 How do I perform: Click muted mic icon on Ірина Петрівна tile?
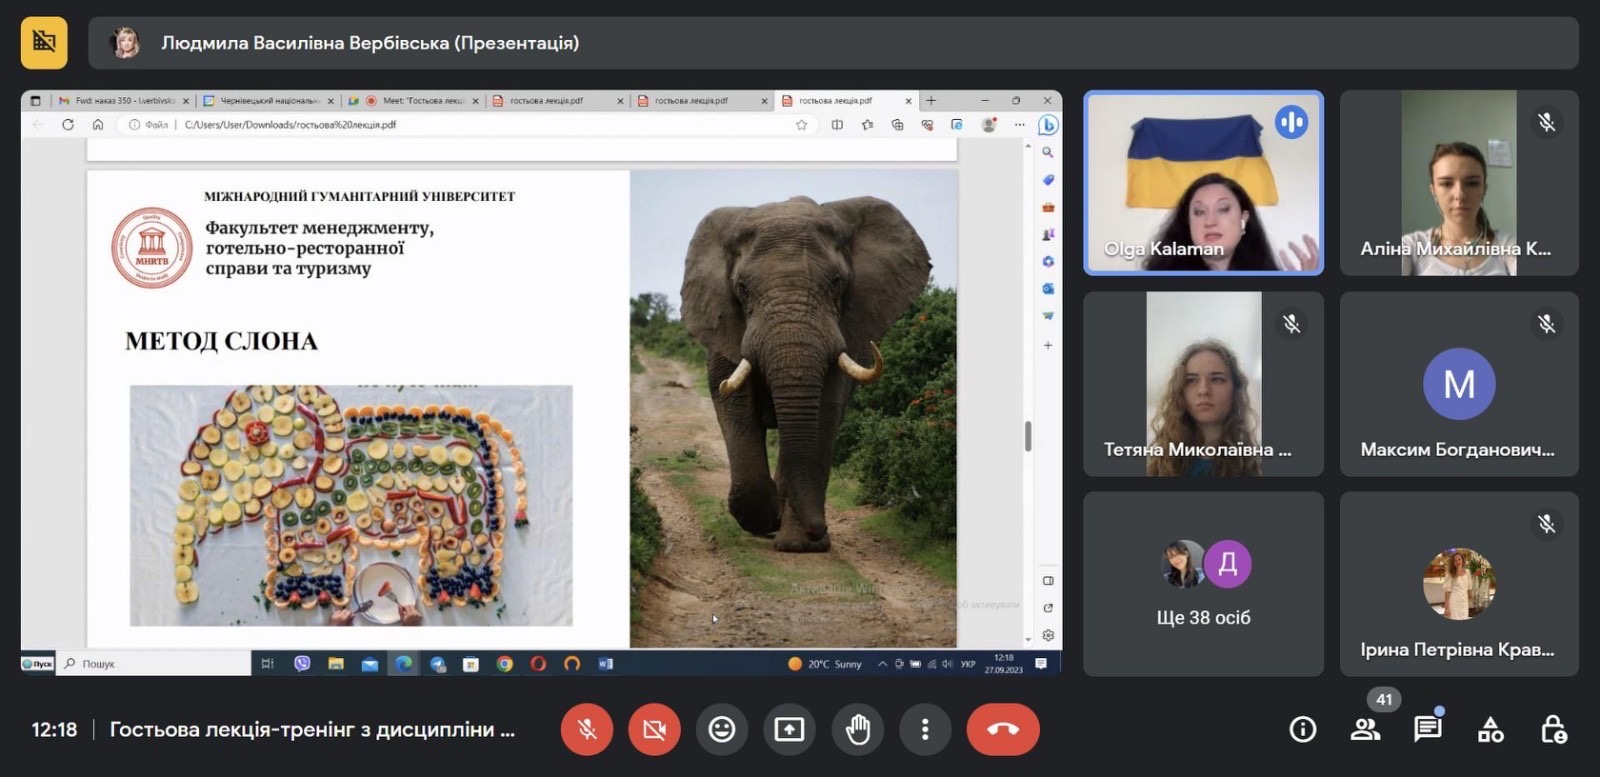(x=1547, y=524)
